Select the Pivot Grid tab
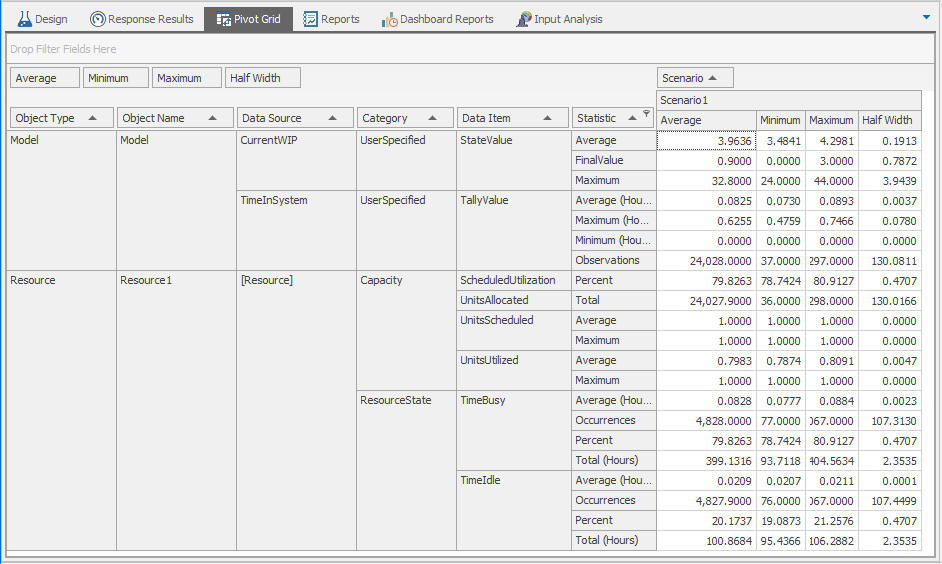 click(x=248, y=19)
